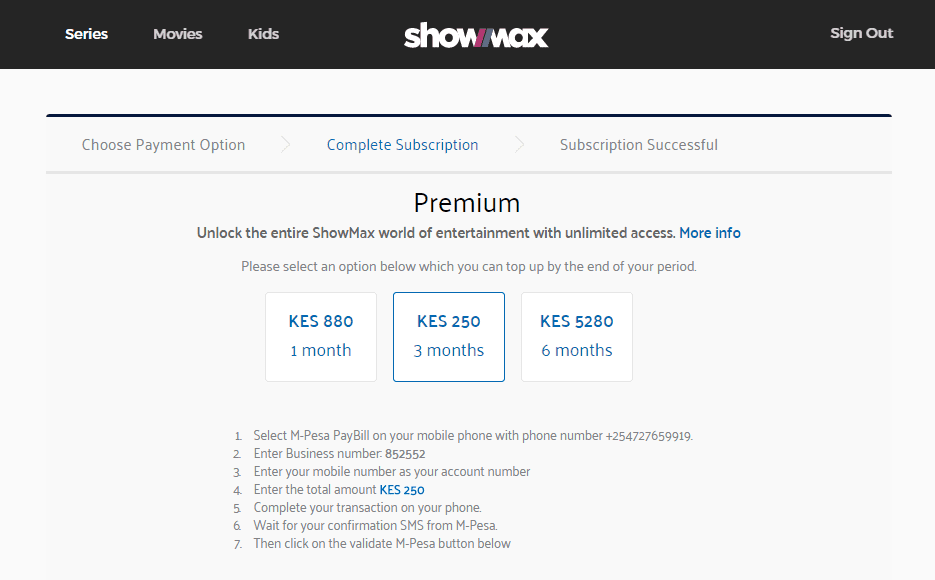Click the chevron after Choose Payment Option
Viewport: 935px width, 580px height.
(286, 144)
